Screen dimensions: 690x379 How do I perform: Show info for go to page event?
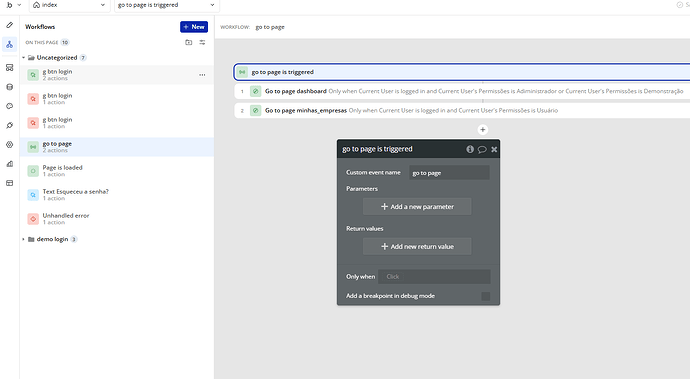pyautogui.click(x=470, y=149)
